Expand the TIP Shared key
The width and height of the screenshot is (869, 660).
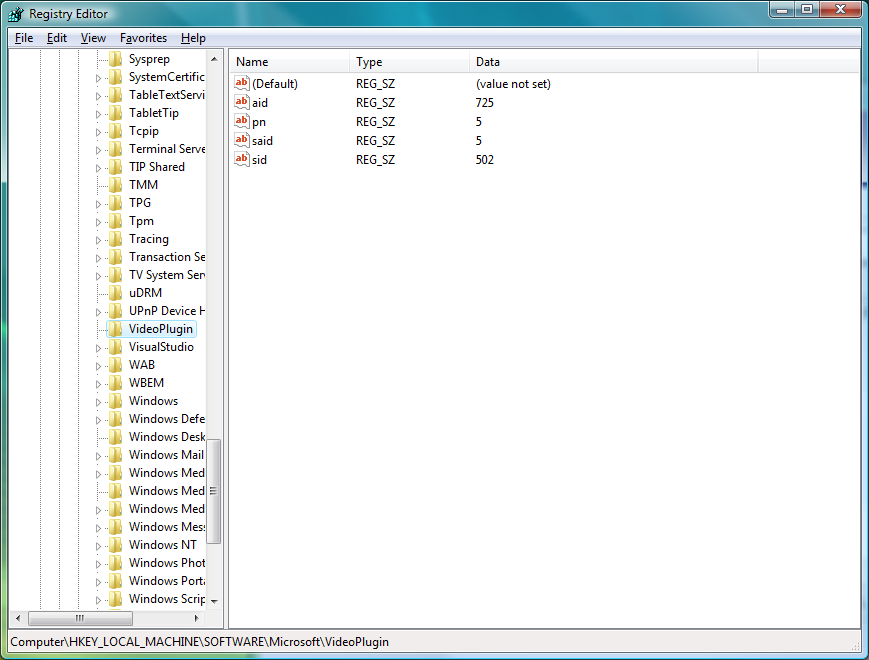98,168
